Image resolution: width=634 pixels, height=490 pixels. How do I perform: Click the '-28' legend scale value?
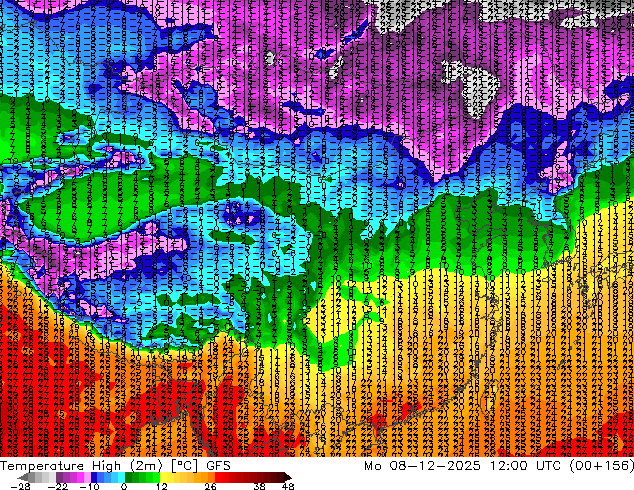tap(20, 486)
